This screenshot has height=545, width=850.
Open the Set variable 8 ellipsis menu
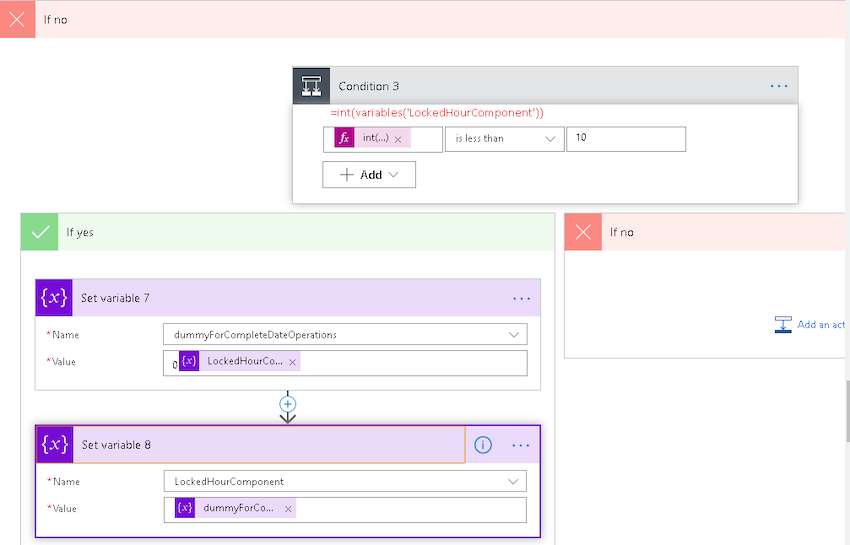tap(520, 445)
